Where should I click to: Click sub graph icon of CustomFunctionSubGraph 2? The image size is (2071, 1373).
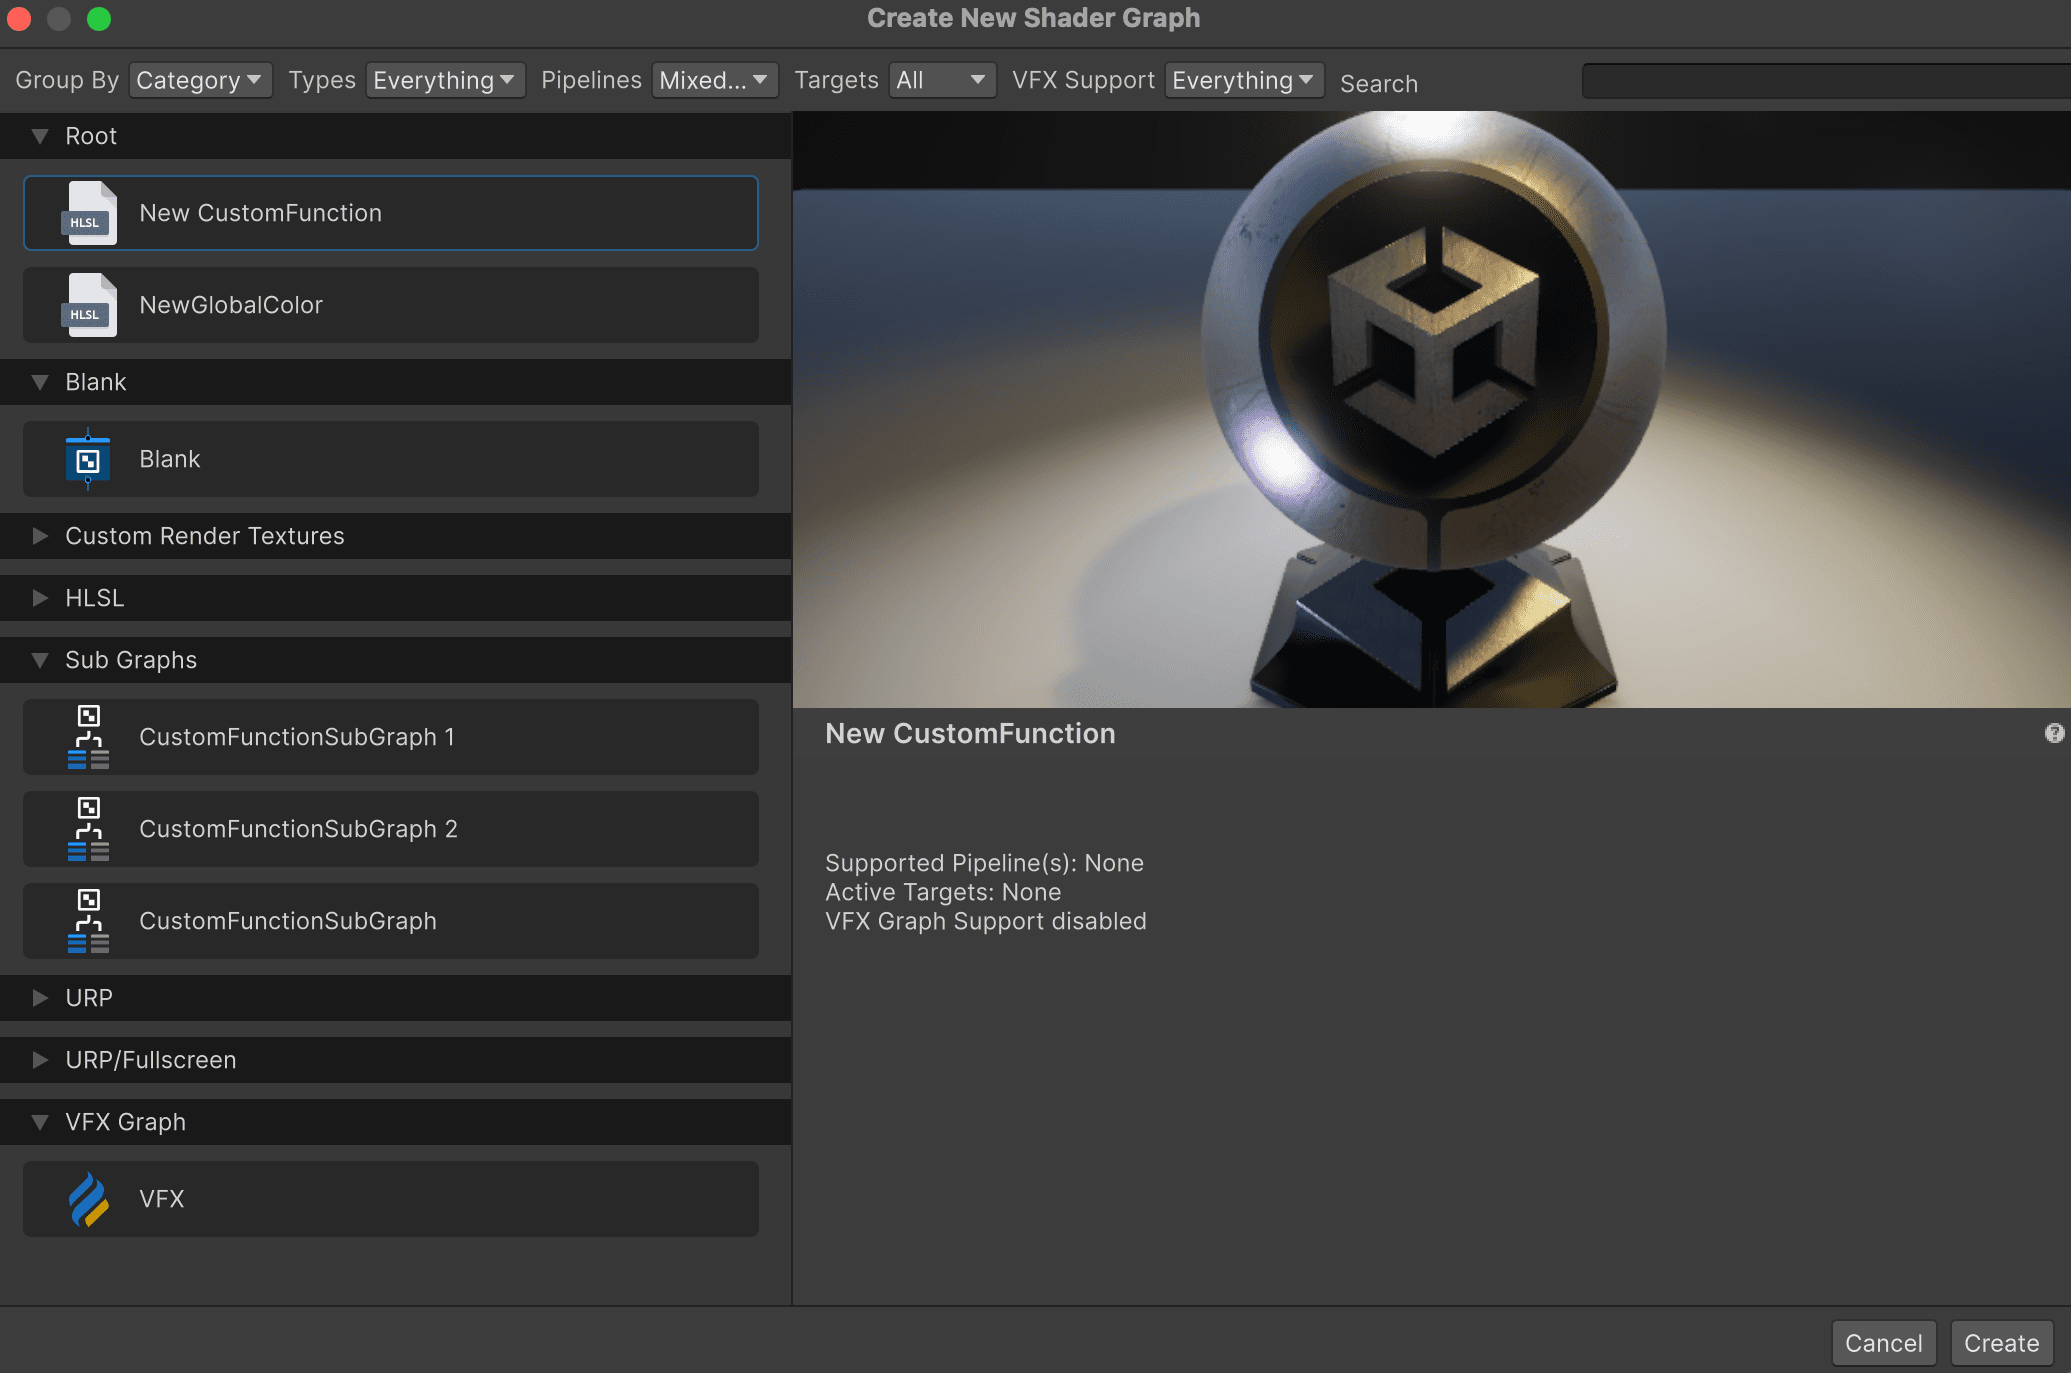click(88, 829)
